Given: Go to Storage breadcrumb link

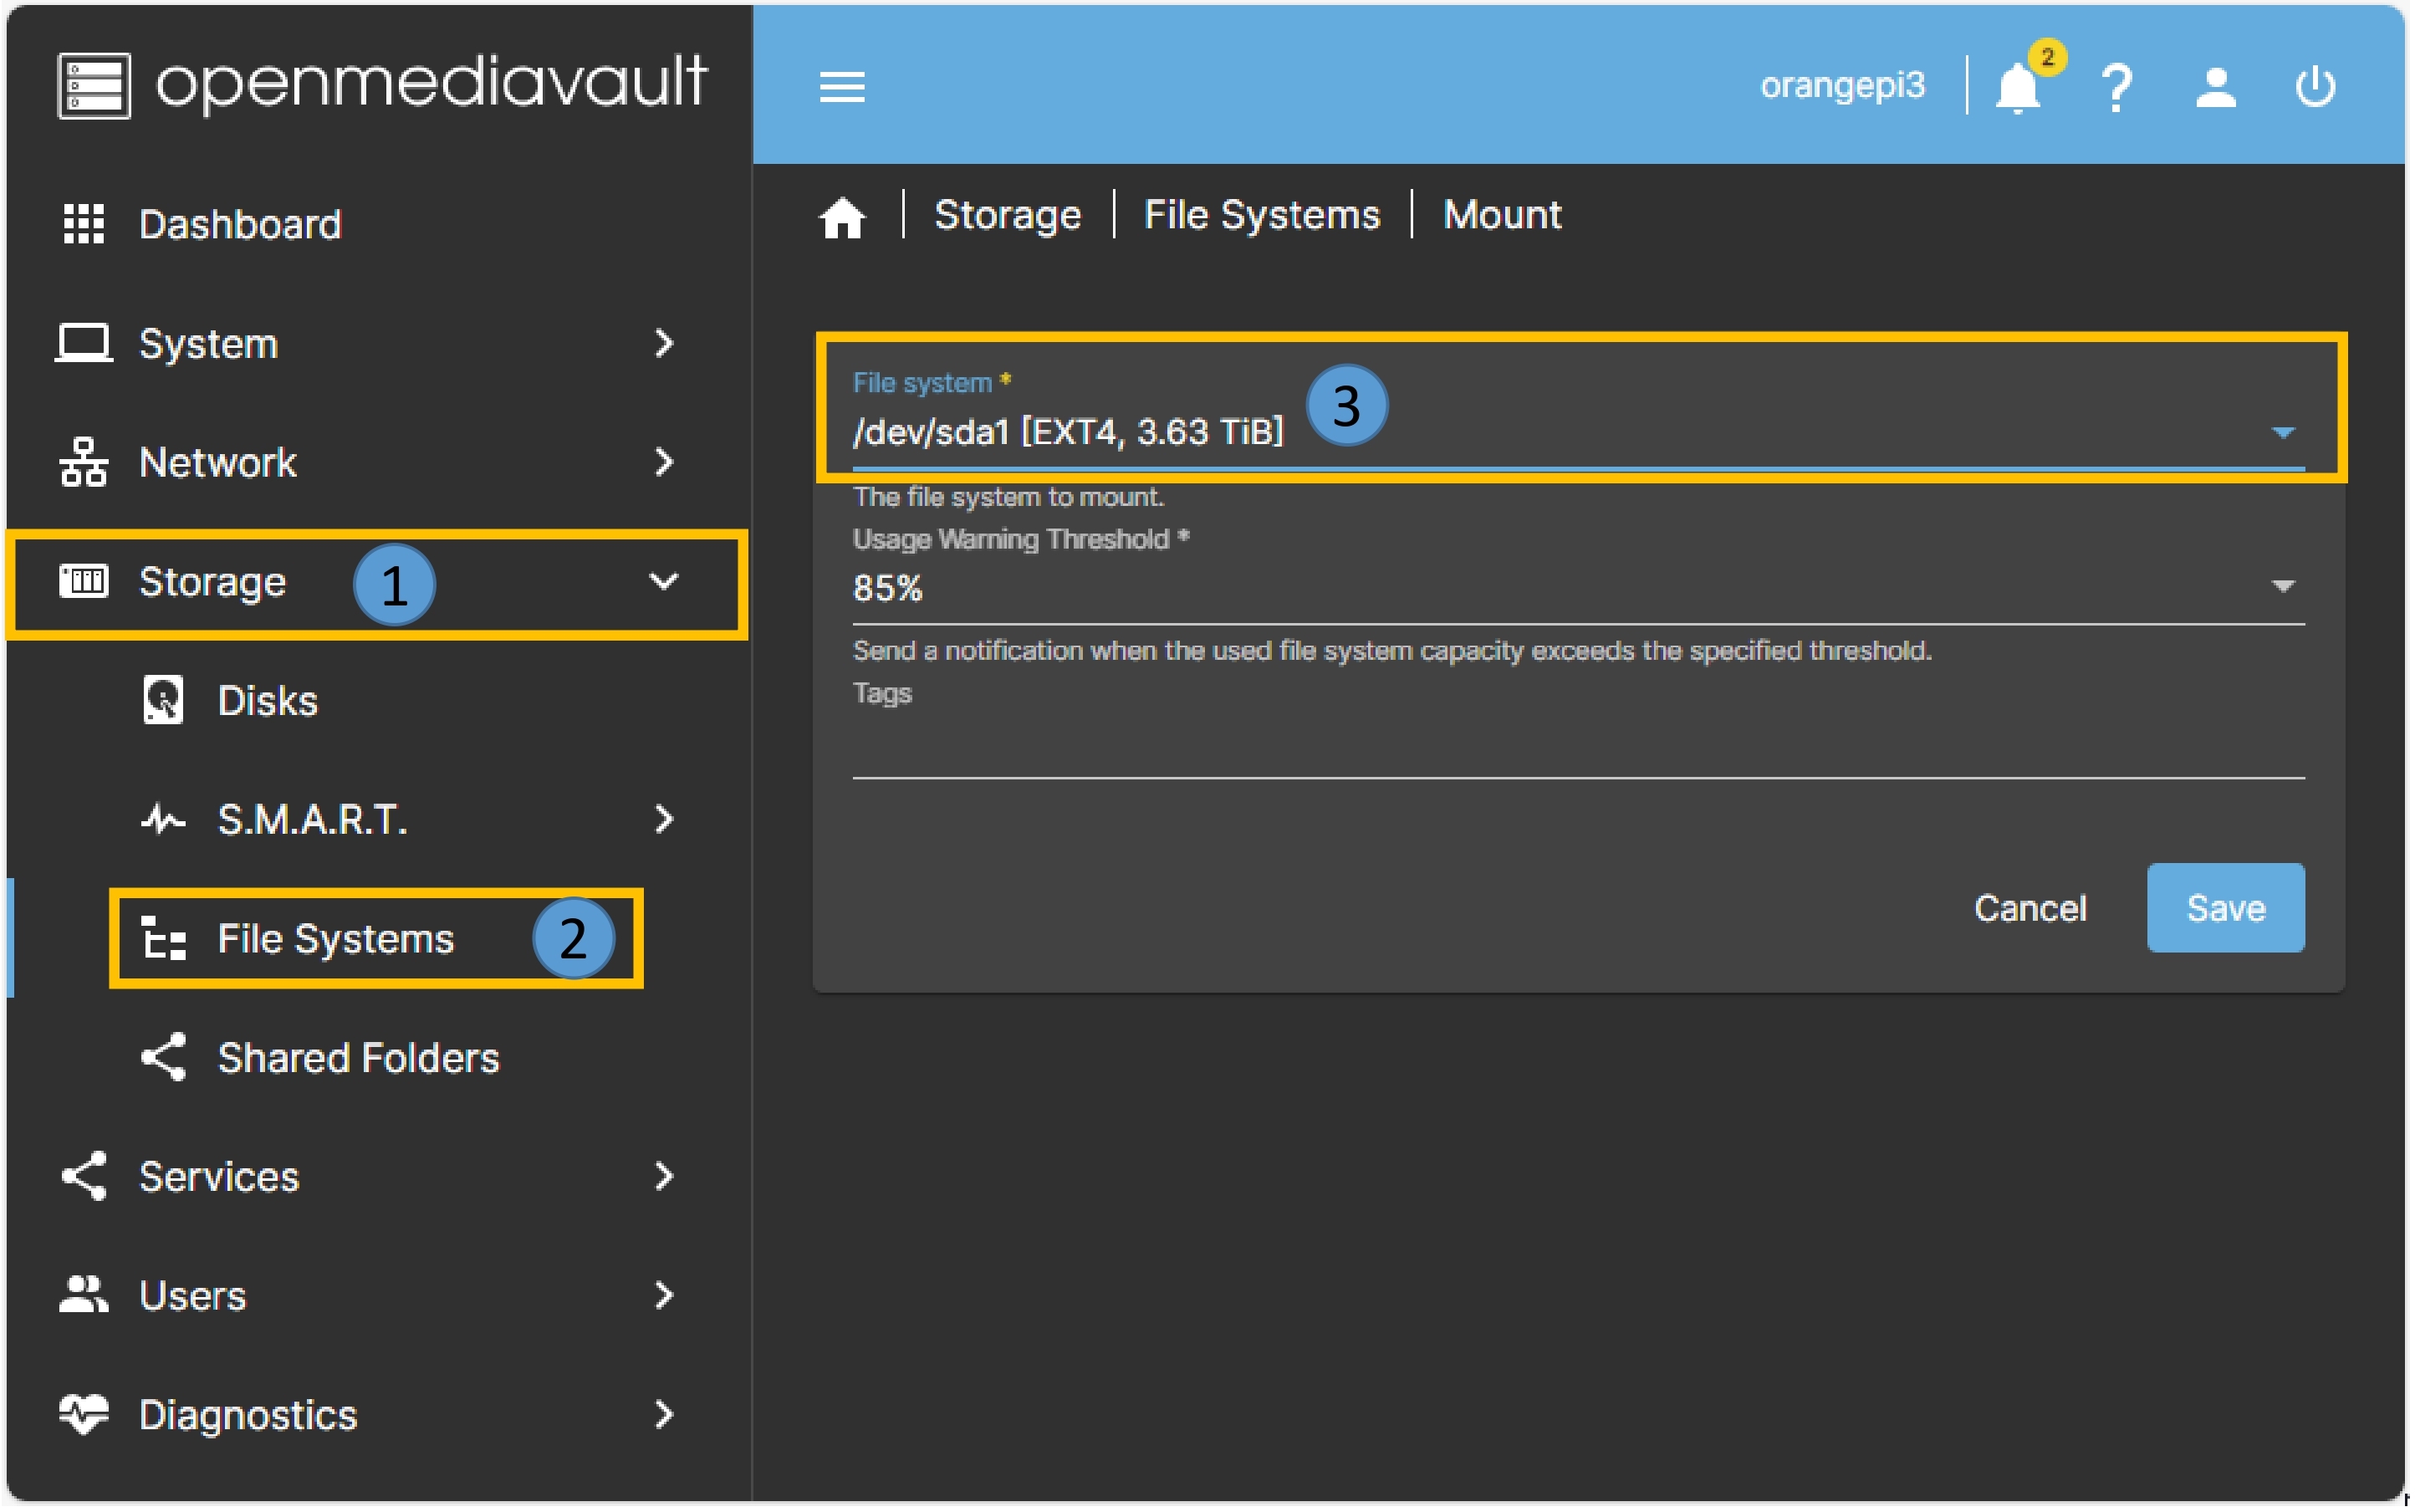Looking at the screenshot, I should pos(1009,215).
